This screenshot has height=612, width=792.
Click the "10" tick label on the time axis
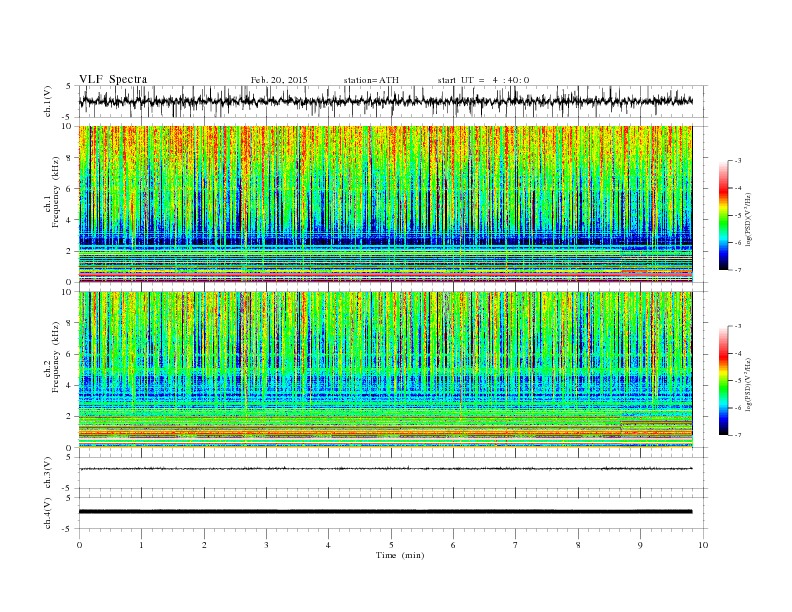point(703,545)
